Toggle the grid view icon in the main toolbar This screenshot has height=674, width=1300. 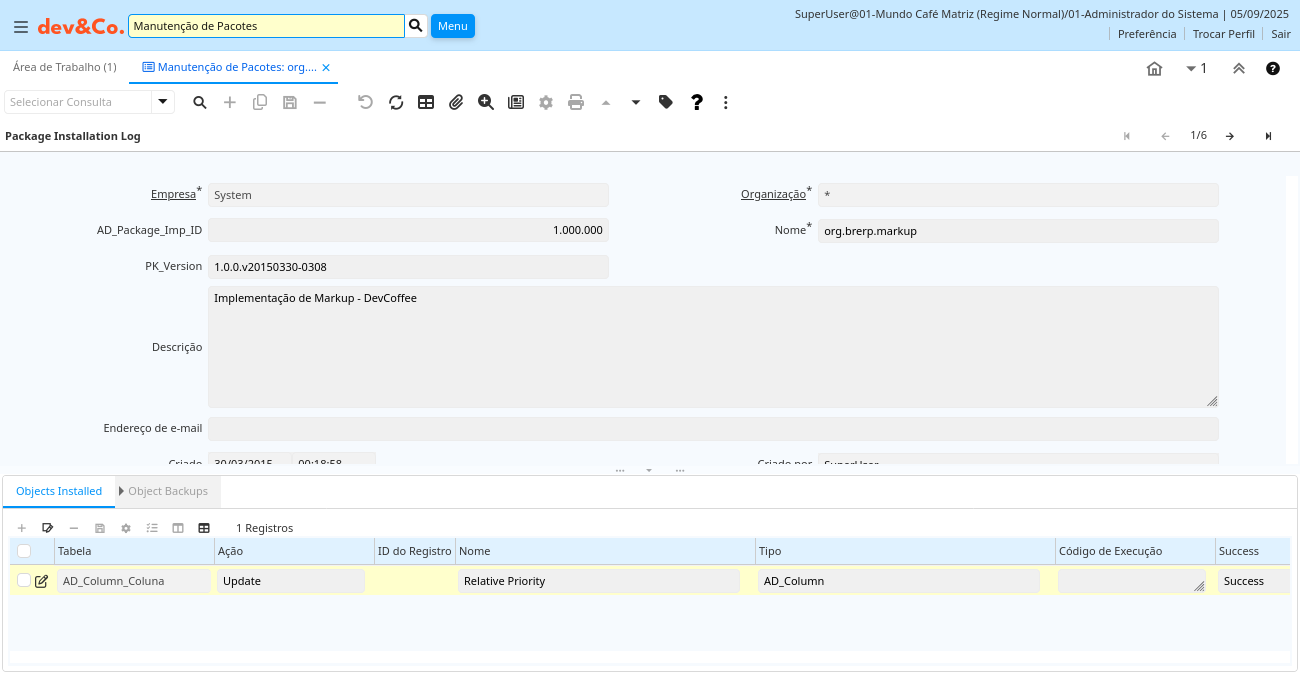(426, 102)
